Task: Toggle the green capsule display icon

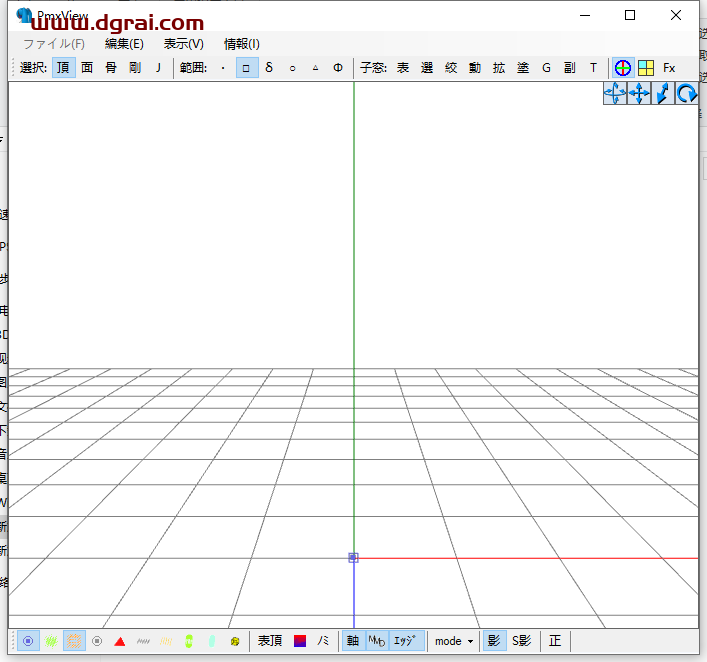Action: (x=189, y=641)
